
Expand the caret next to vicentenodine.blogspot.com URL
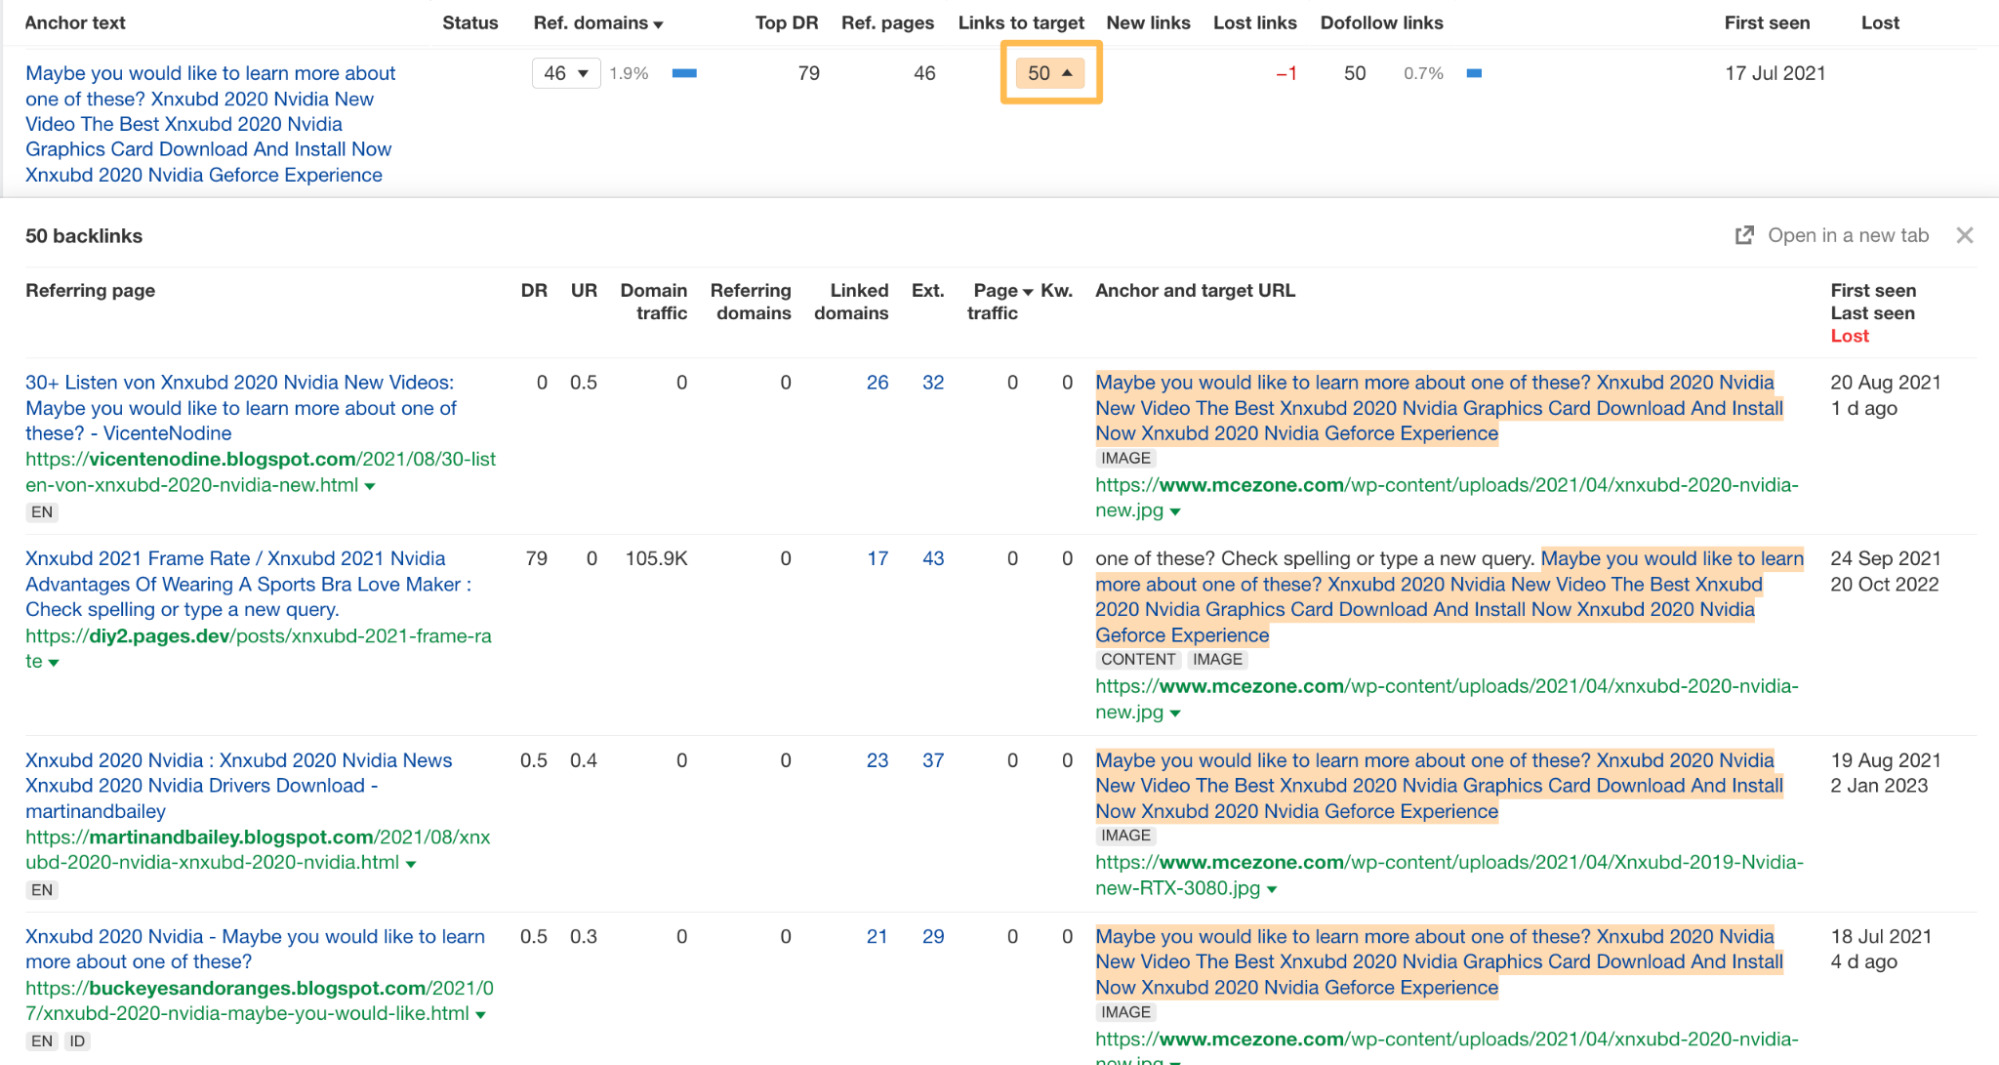pos(371,485)
